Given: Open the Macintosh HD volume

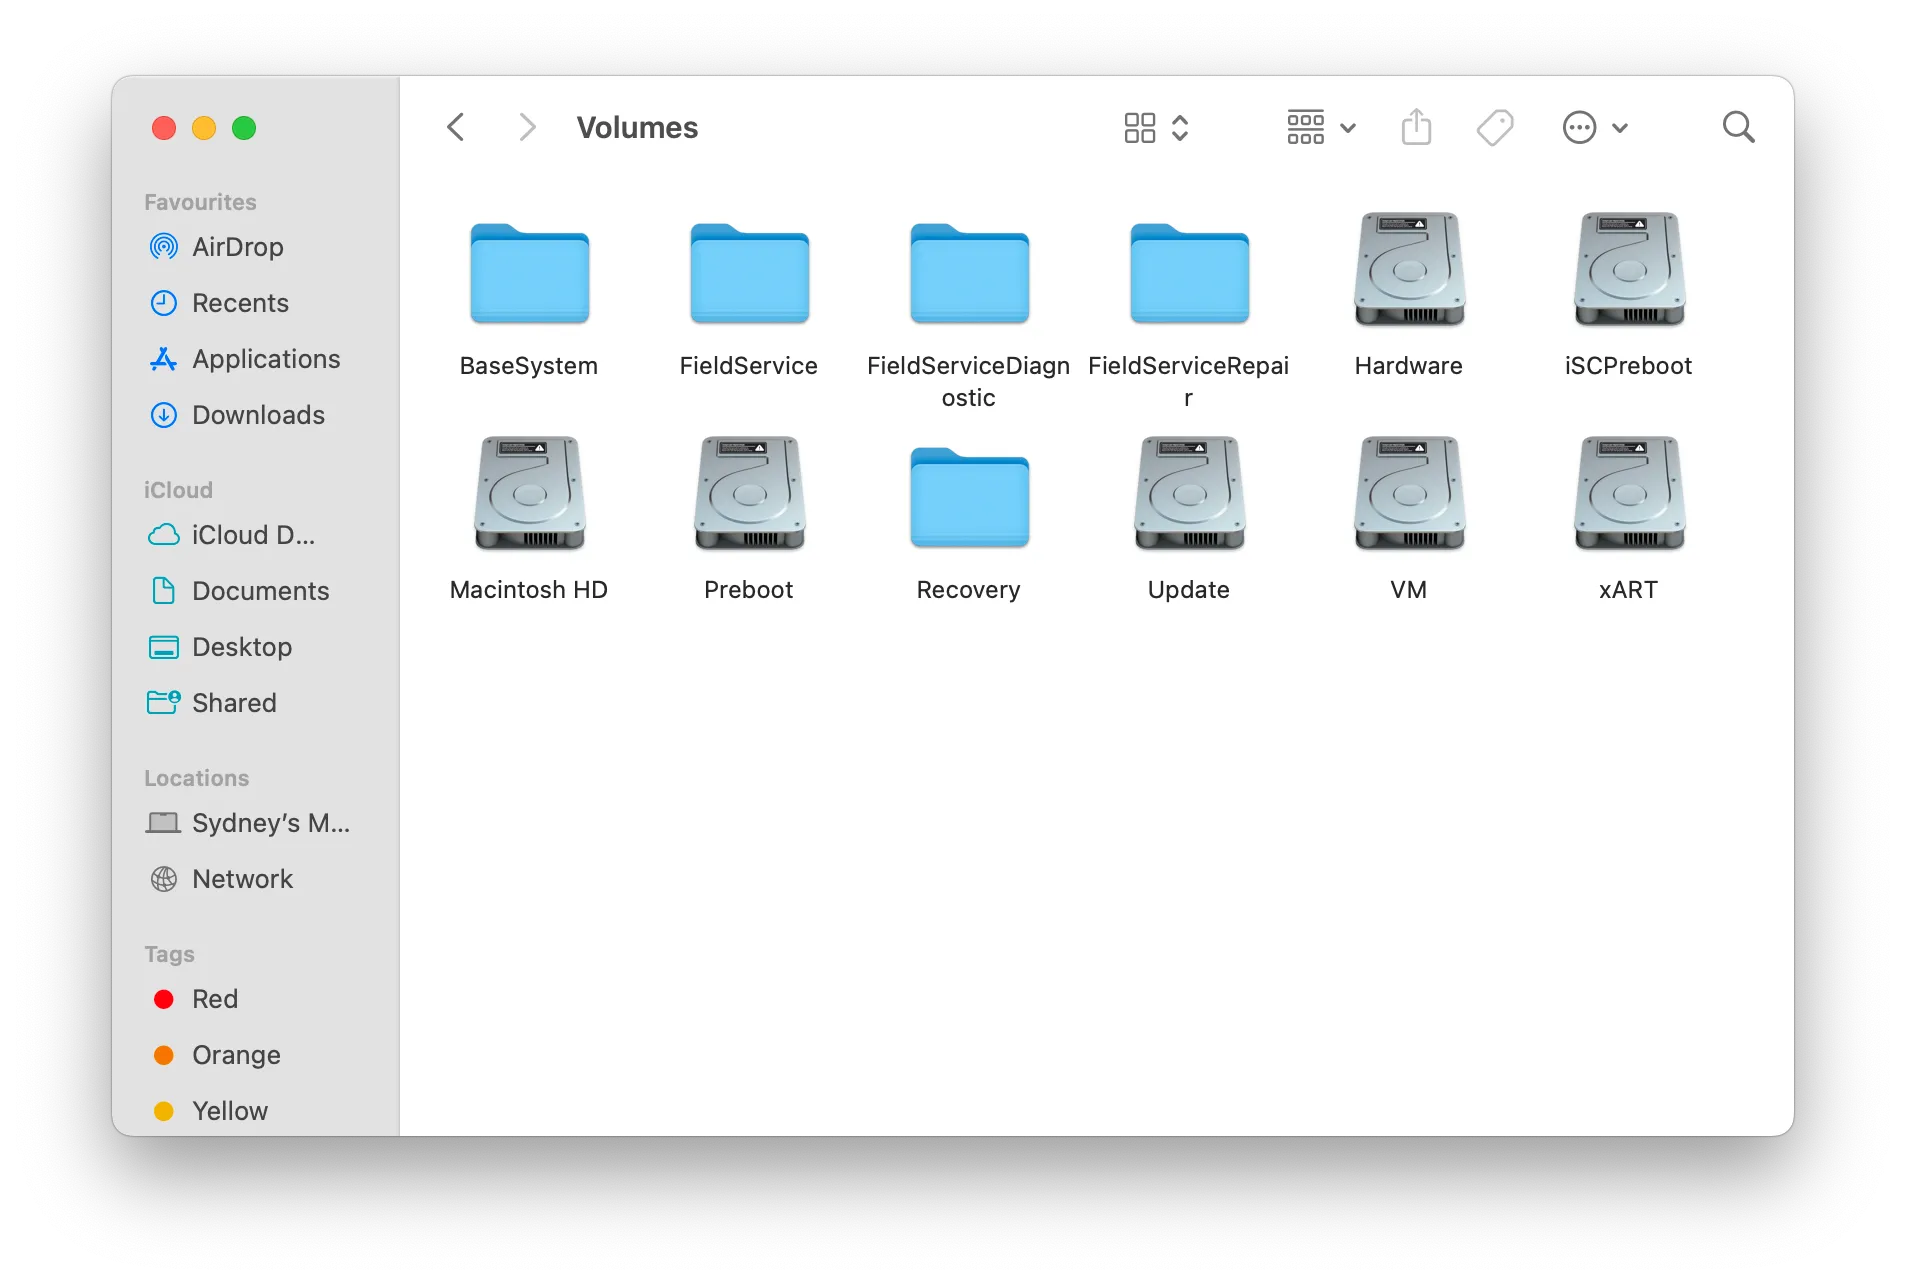Looking at the screenshot, I should click(x=529, y=494).
